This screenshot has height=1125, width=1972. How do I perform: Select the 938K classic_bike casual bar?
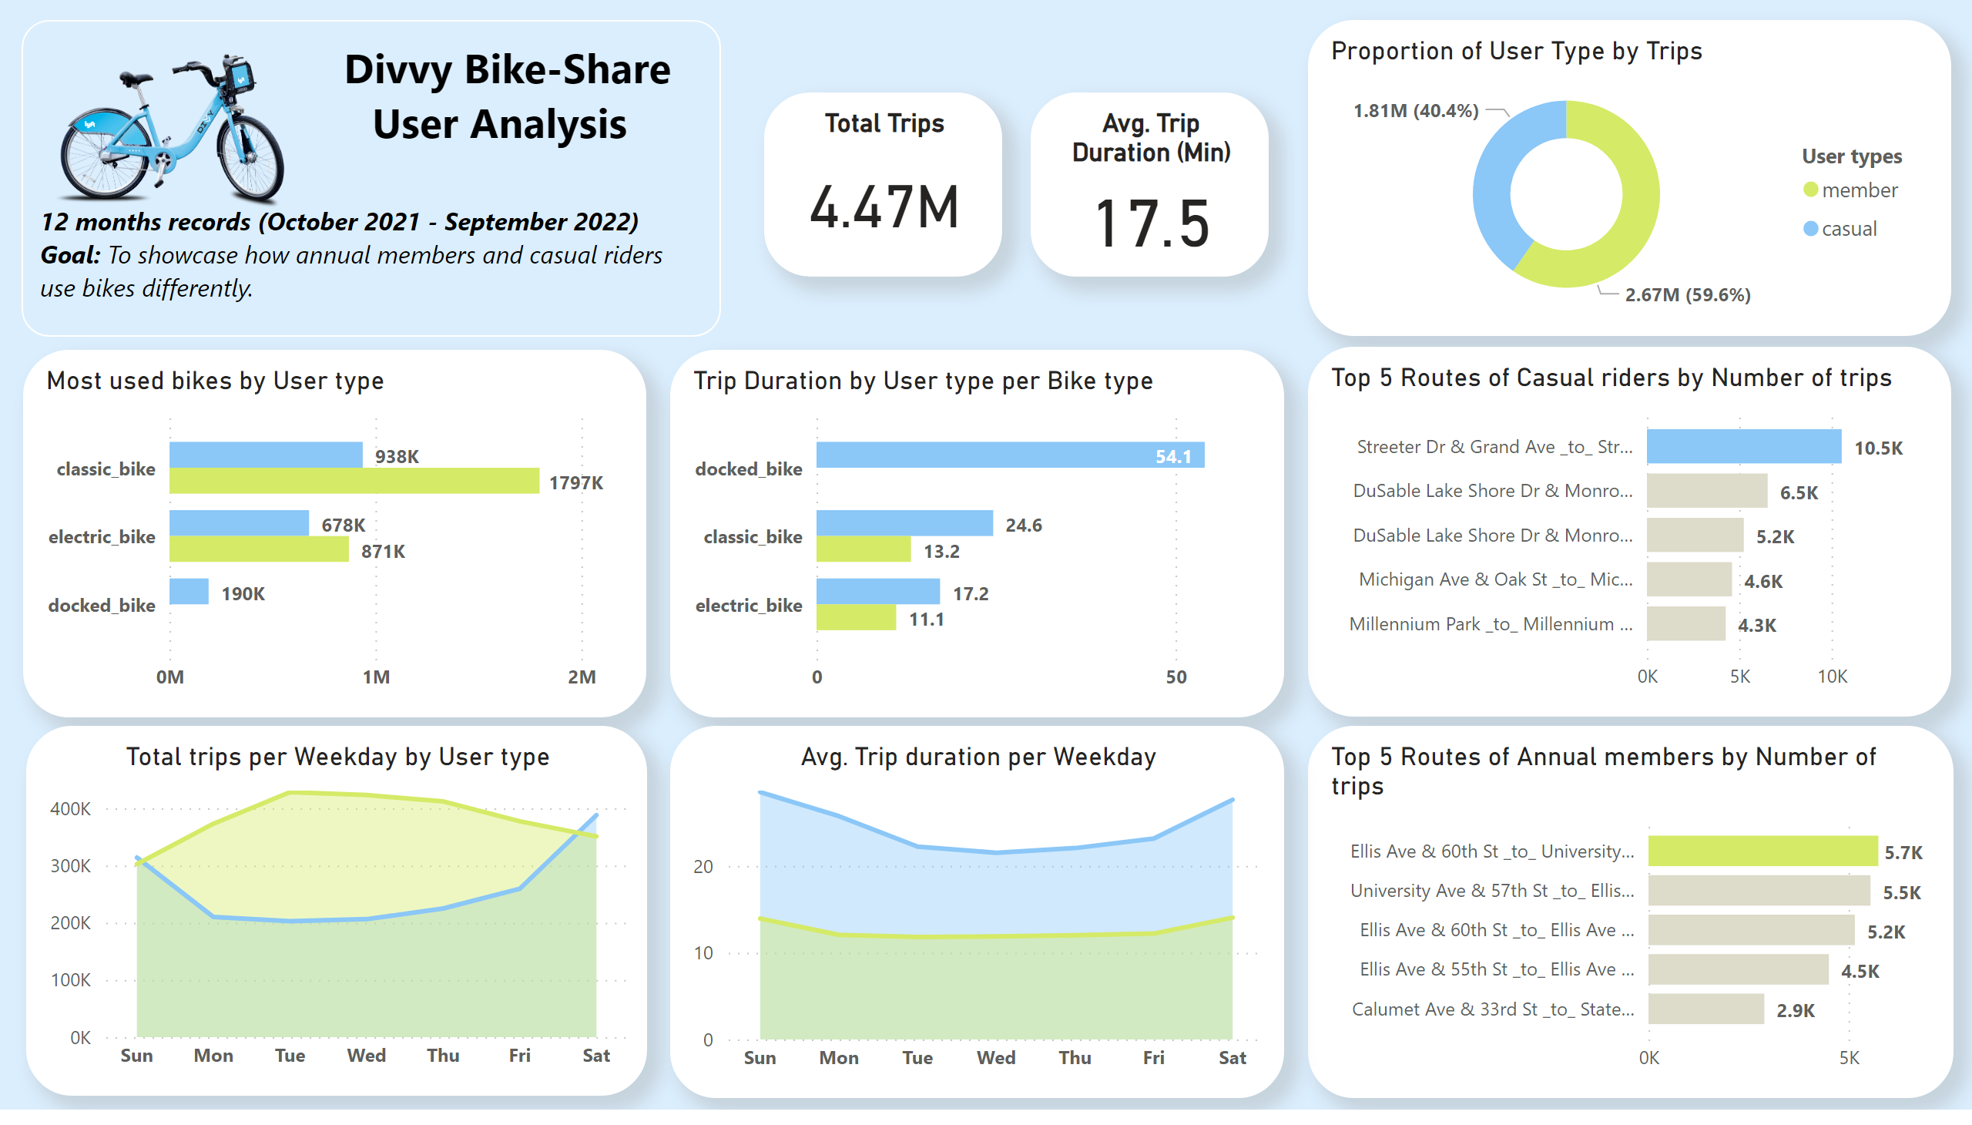click(266, 455)
